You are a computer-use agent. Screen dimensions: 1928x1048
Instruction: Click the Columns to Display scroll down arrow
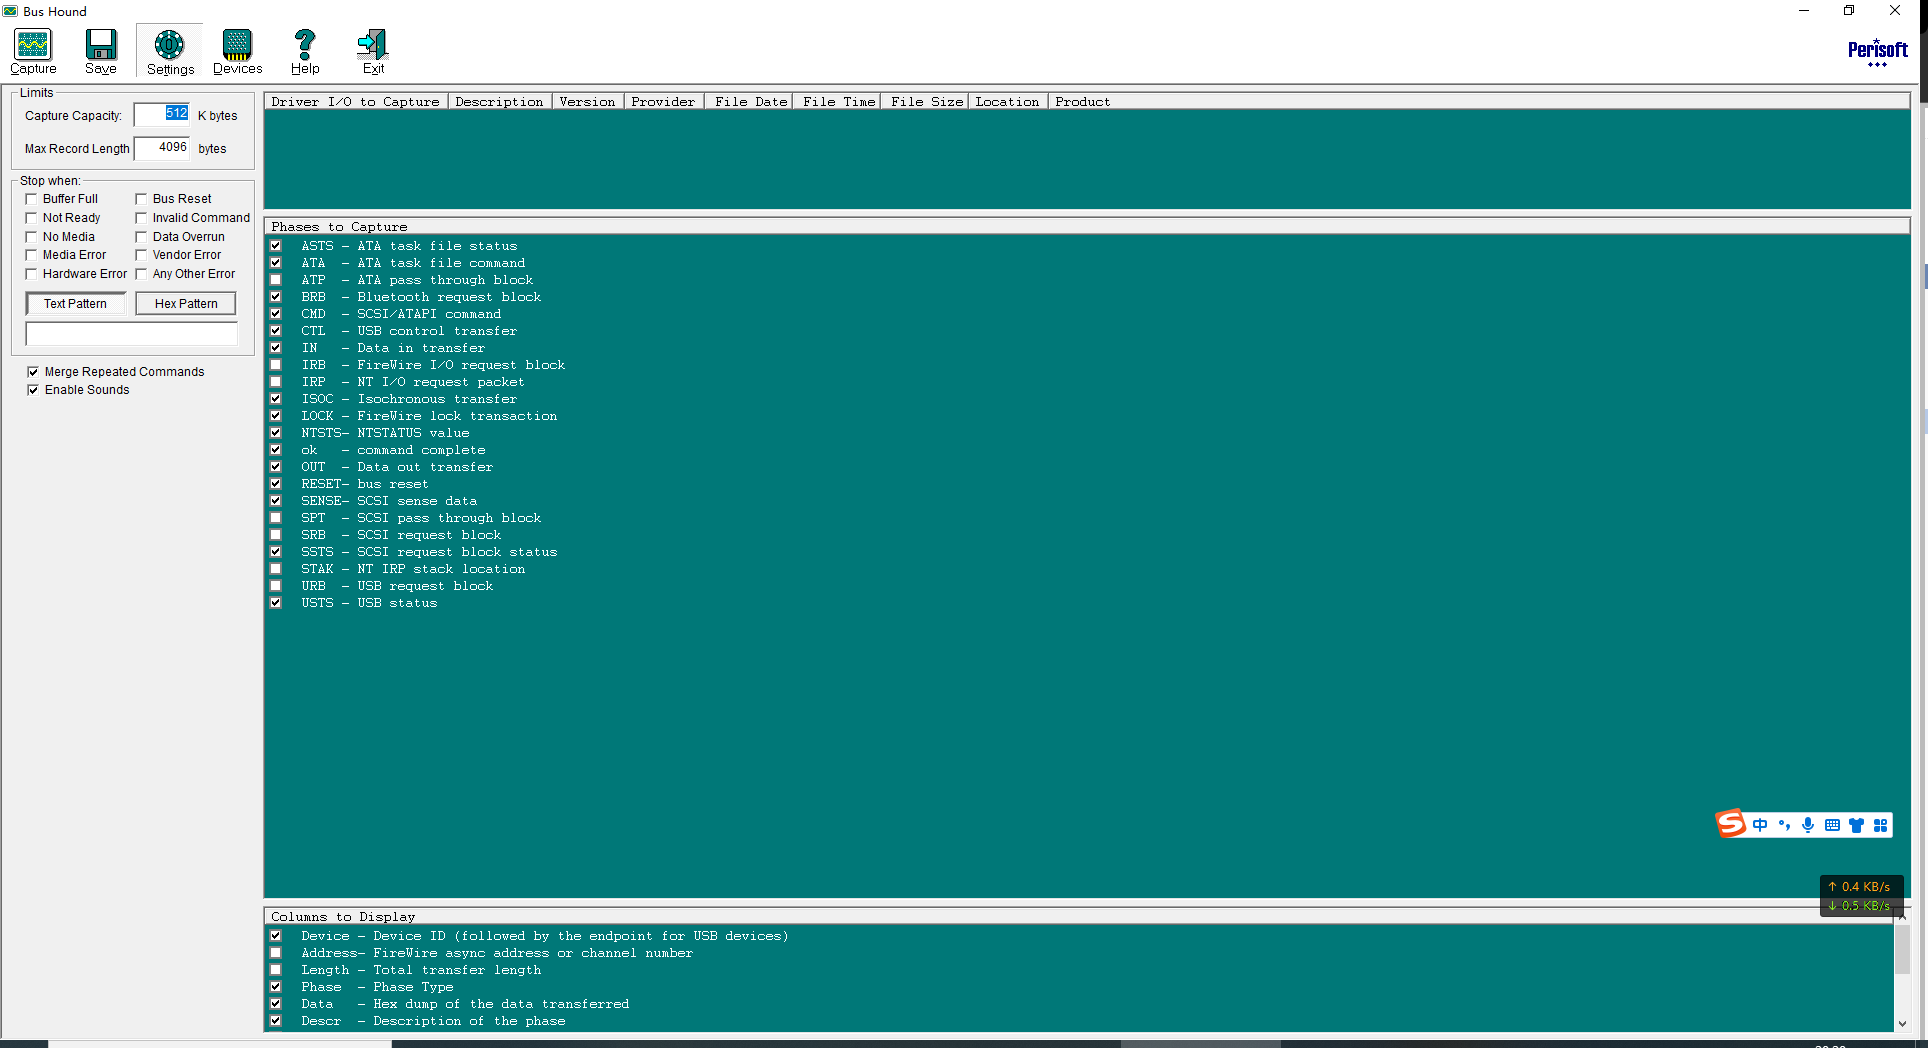click(x=1902, y=1023)
